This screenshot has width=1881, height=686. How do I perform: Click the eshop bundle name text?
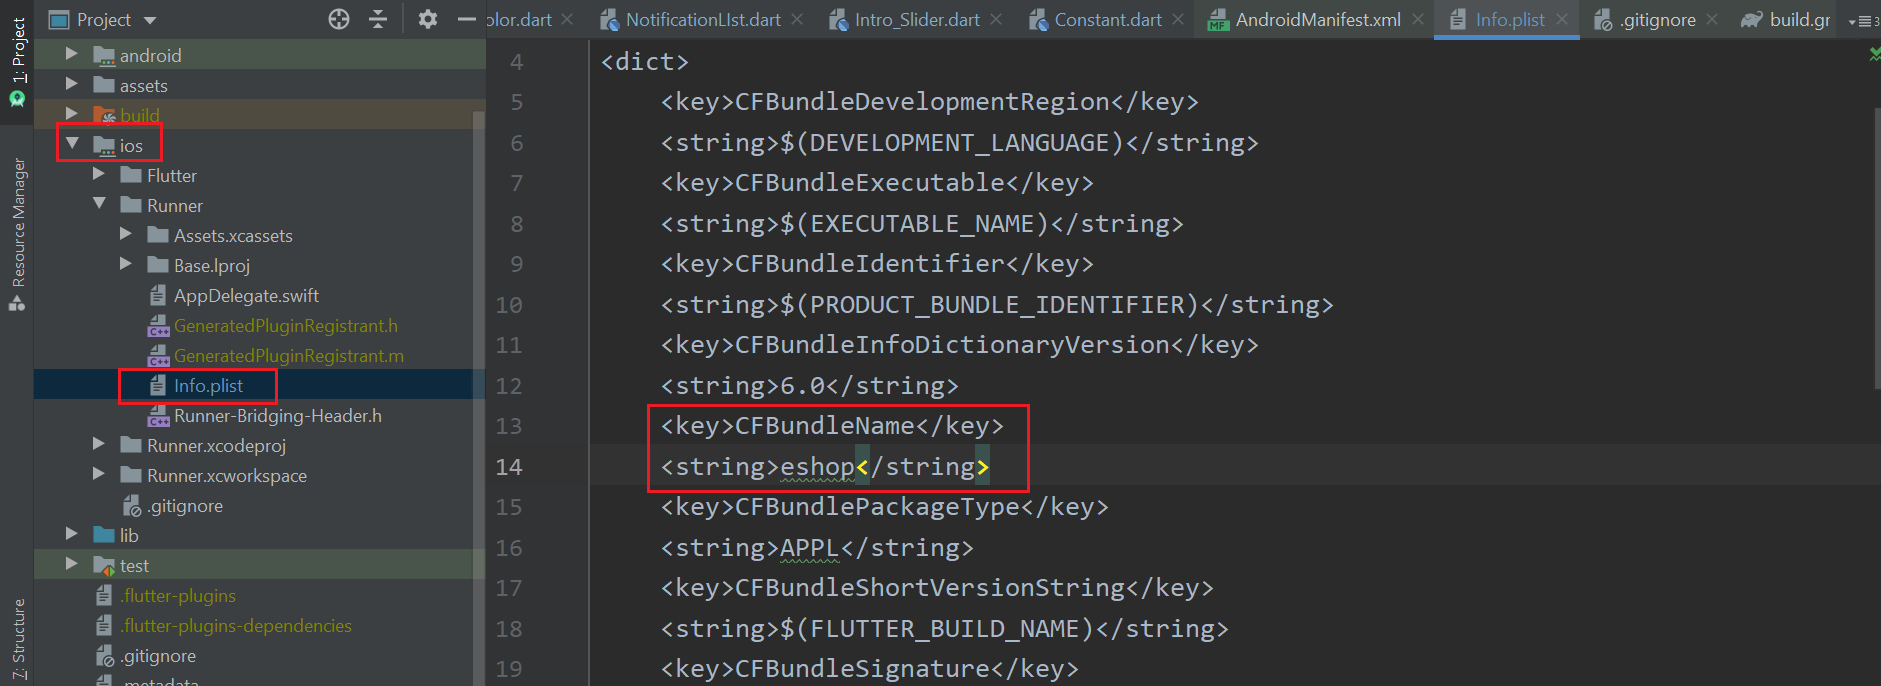click(817, 467)
